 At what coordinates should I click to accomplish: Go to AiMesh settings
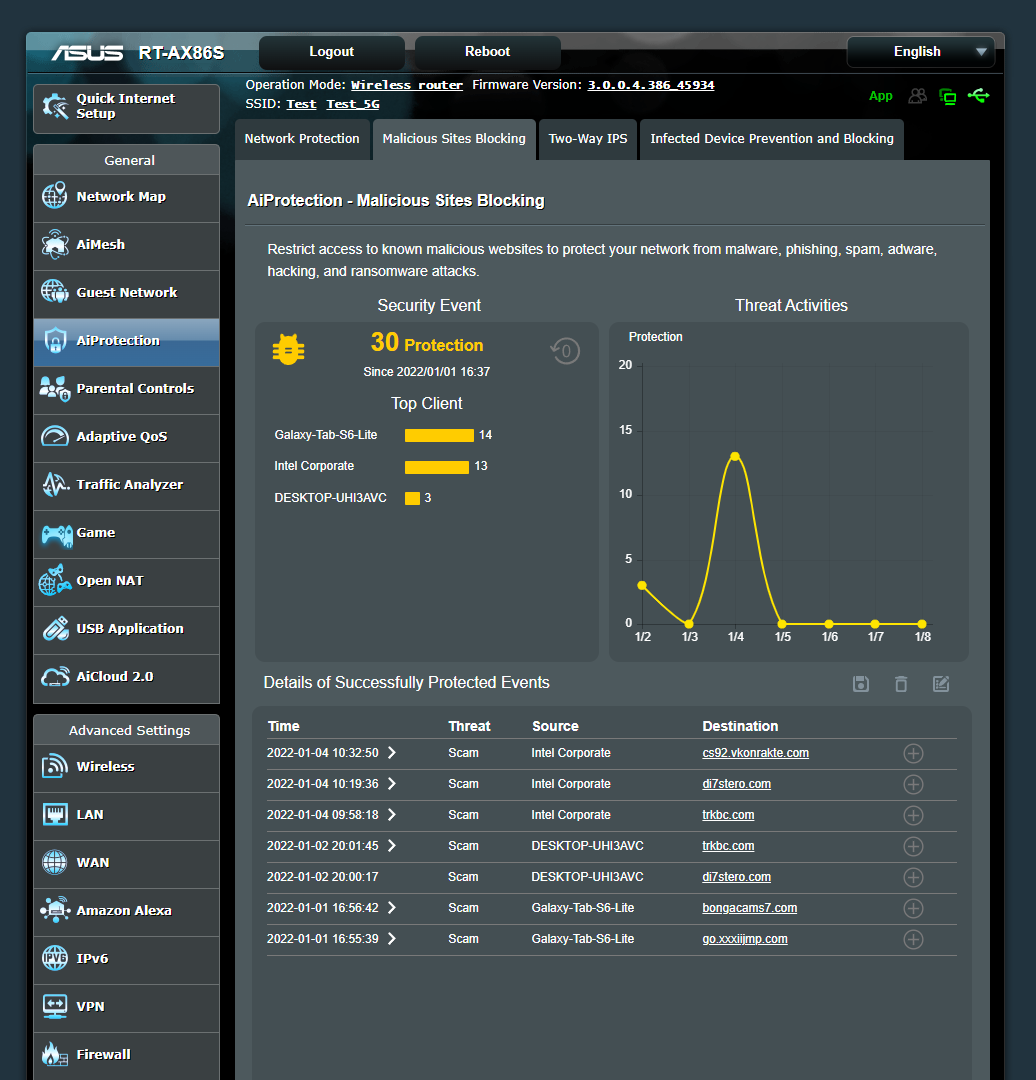126,246
